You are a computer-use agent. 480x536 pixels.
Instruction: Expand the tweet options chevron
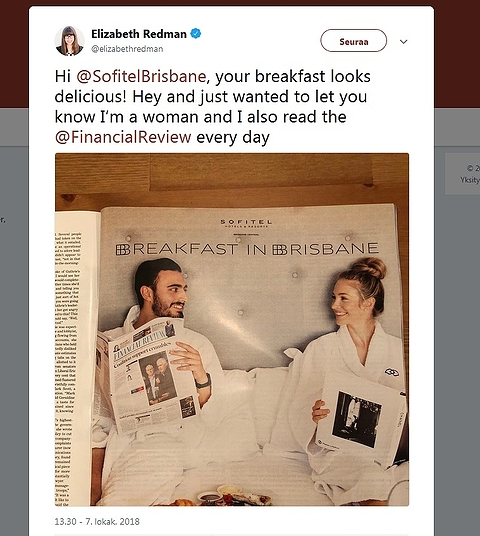point(403,42)
